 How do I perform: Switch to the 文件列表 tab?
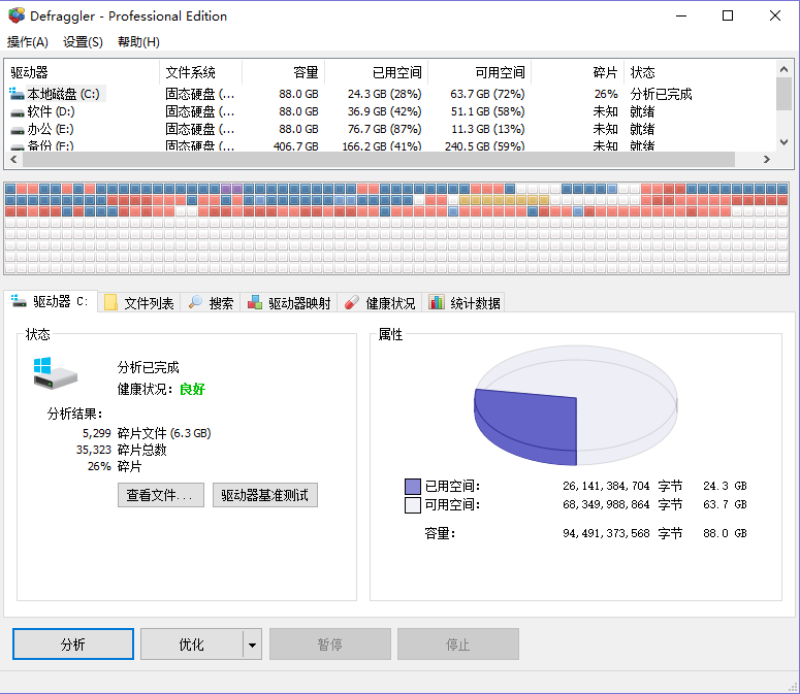pos(139,303)
